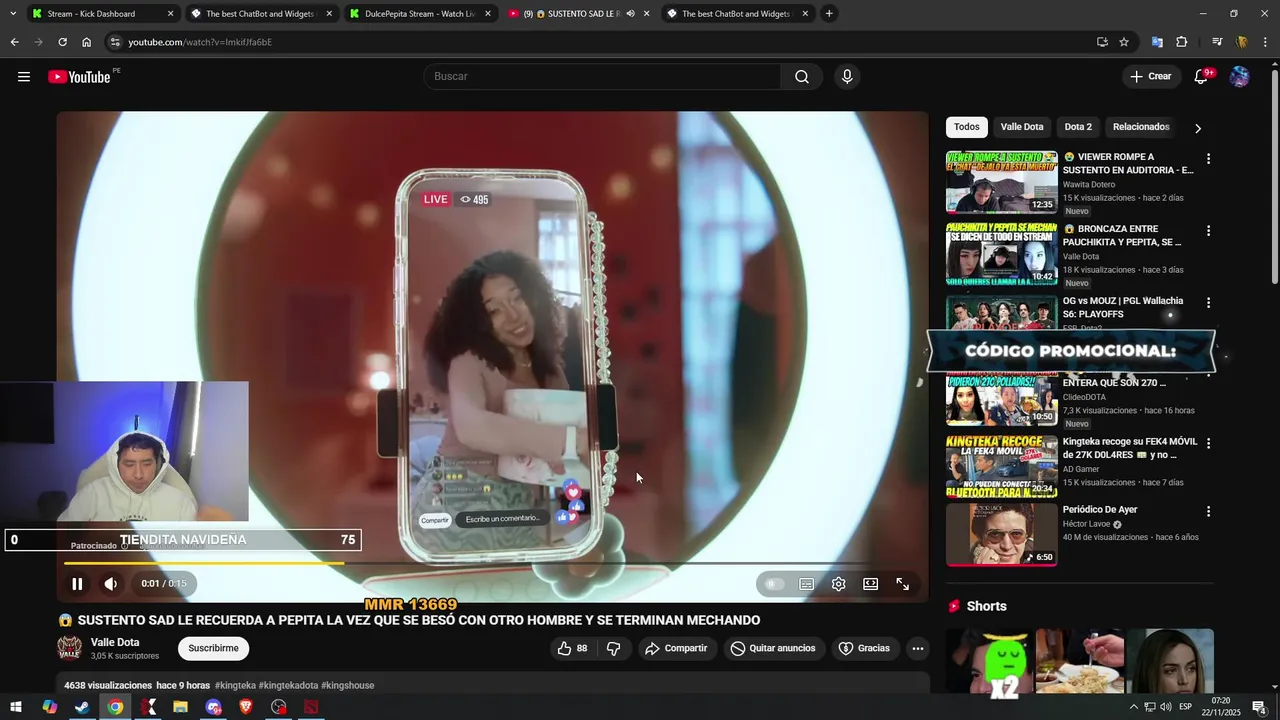The width and height of the screenshot is (1280, 720).
Task: Click Quitar anuncios button
Action: click(x=773, y=648)
